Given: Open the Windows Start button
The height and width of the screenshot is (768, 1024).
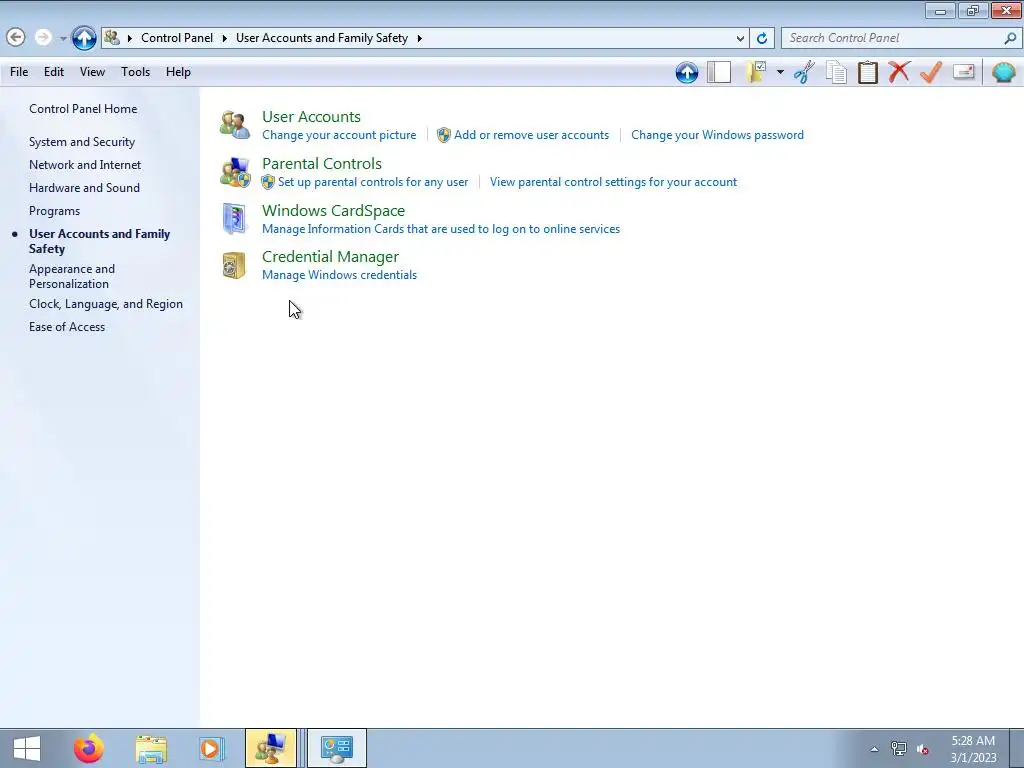Looking at the screenshot, I should pos(26,748).
